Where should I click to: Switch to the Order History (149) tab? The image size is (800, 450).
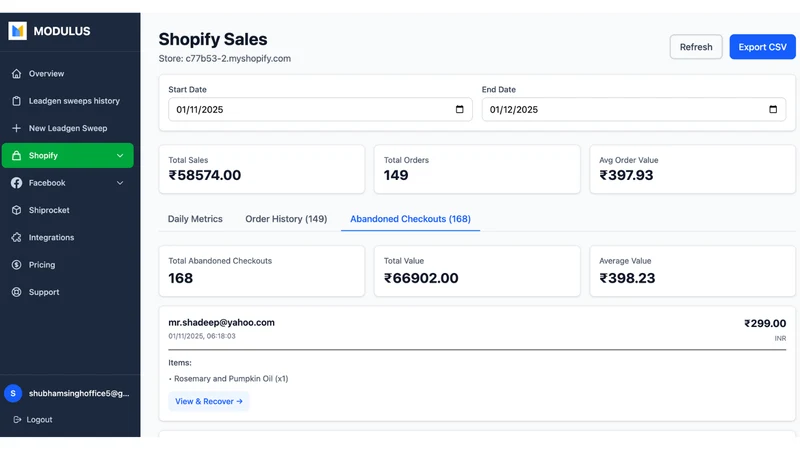point(286,219)
